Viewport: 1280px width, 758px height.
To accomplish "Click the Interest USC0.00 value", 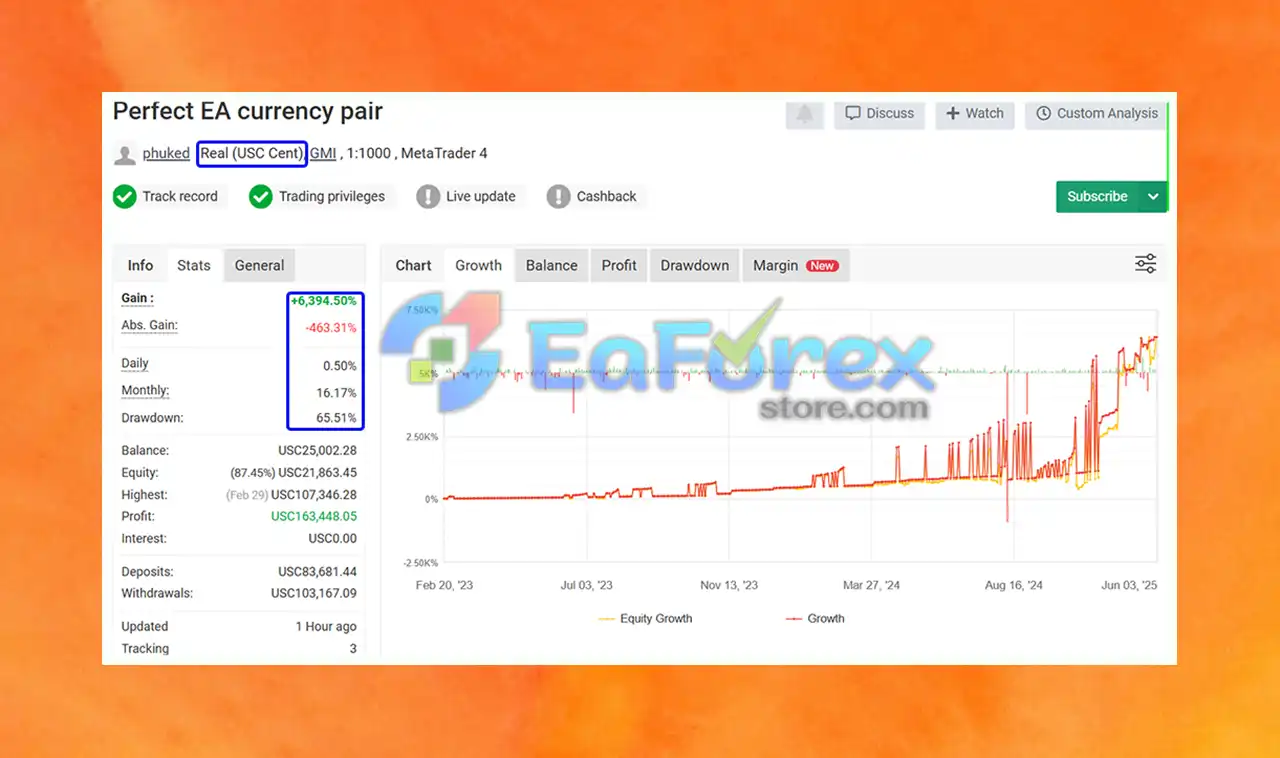I will (x=332, y=539).
